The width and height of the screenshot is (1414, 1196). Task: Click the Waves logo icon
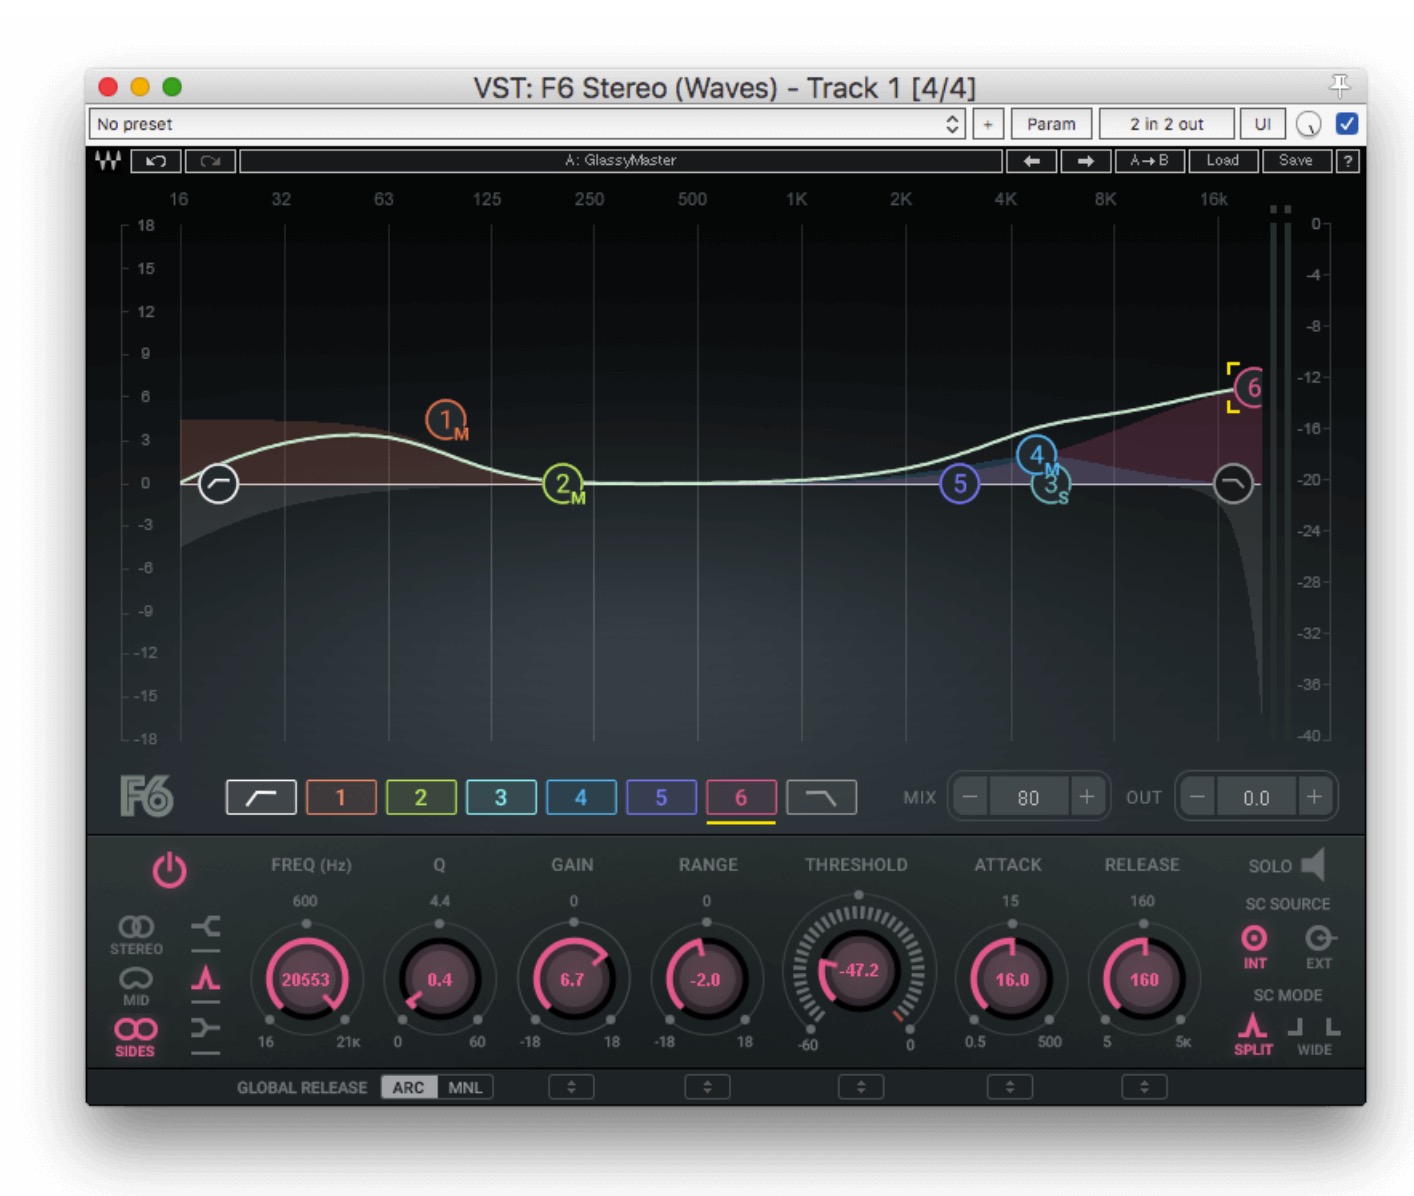[x=108, y=160]
